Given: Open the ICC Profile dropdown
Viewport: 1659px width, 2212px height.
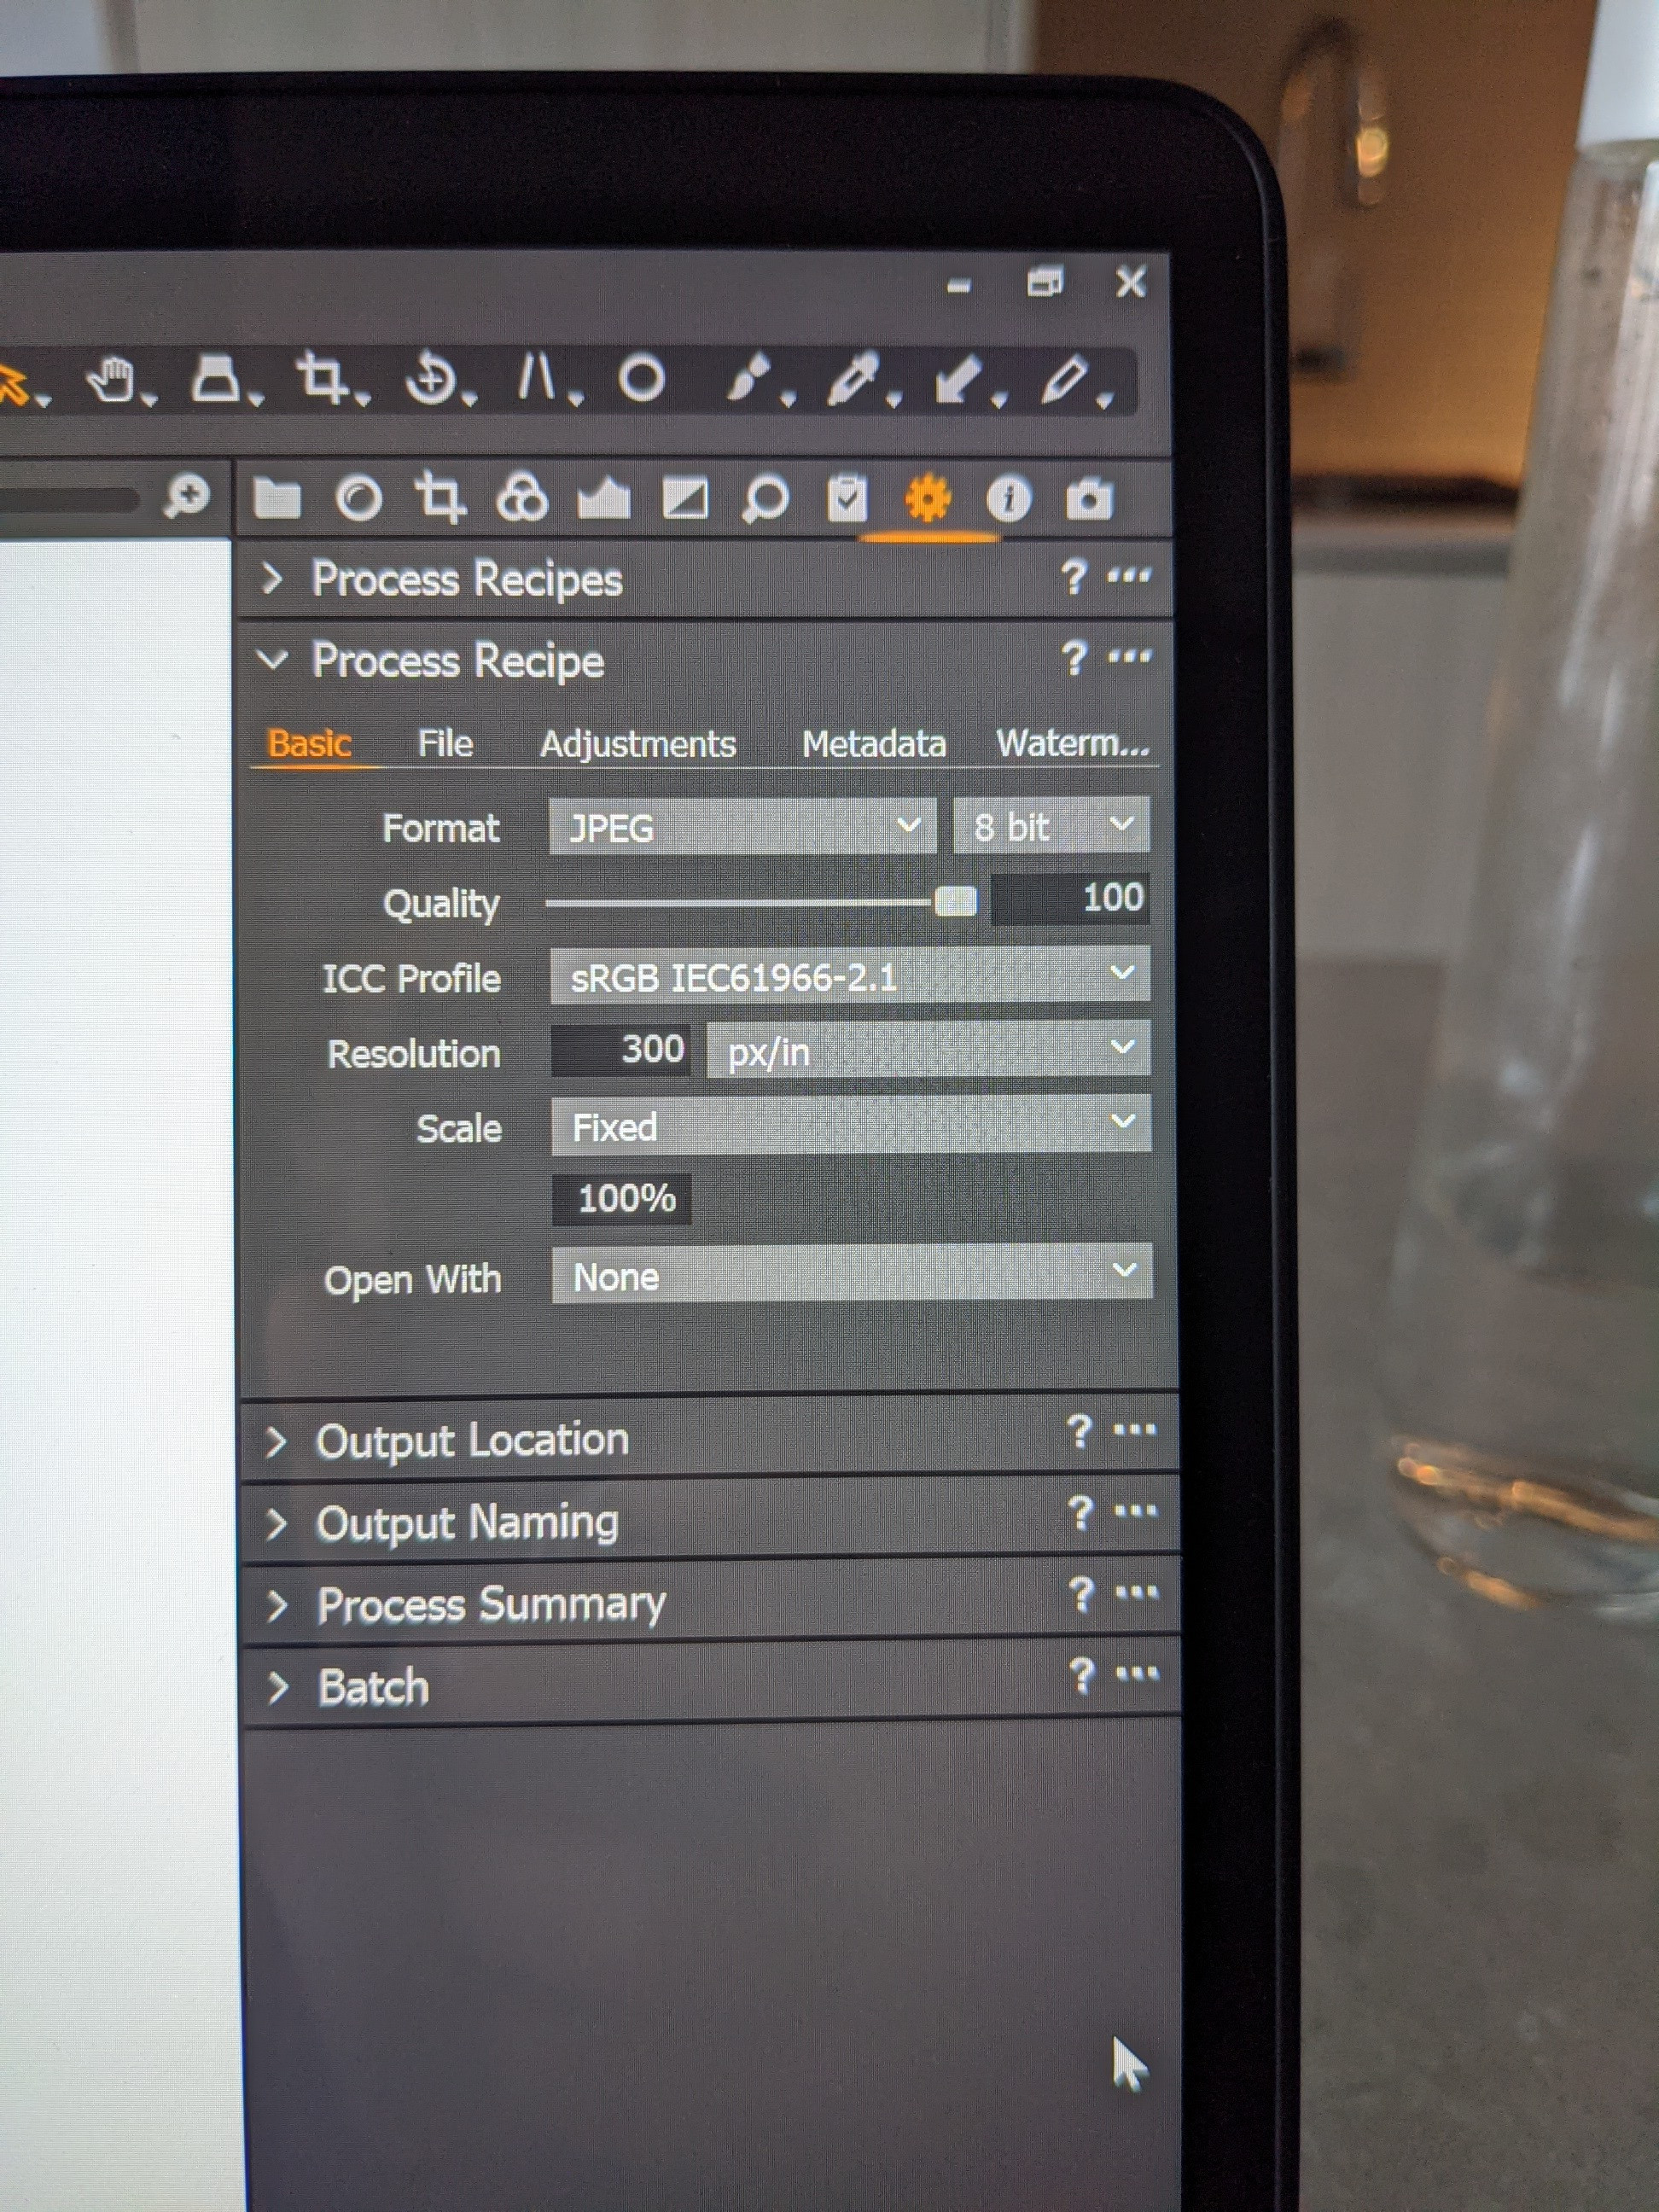Looking at the screenshot, I should 850,977.
